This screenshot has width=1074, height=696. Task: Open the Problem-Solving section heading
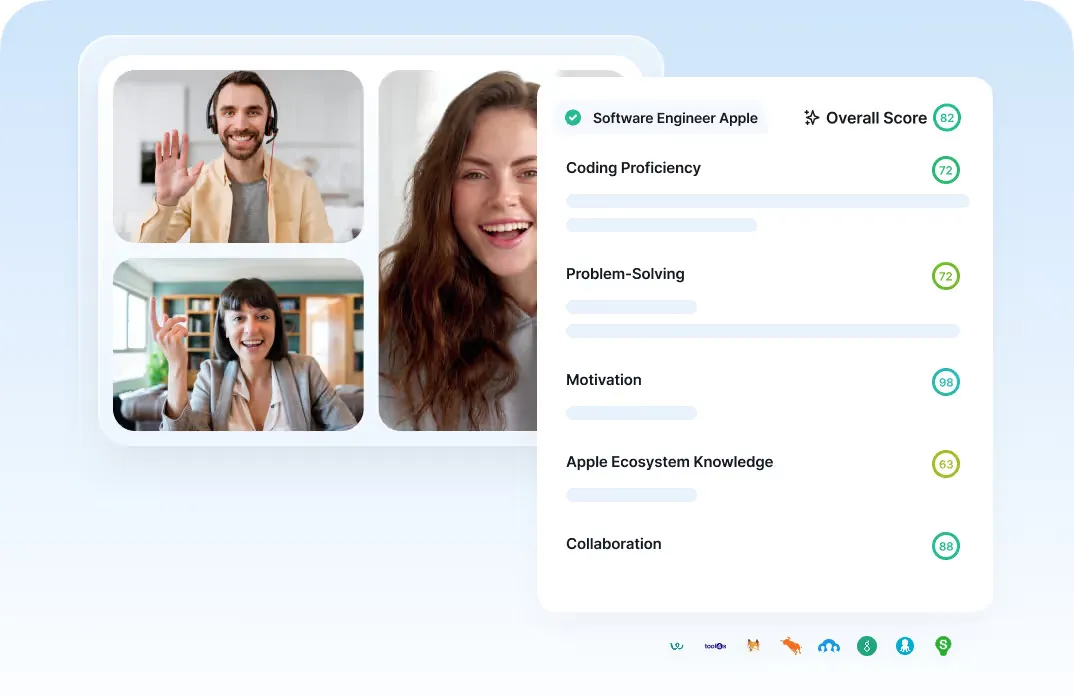click(x=625, y=274)
